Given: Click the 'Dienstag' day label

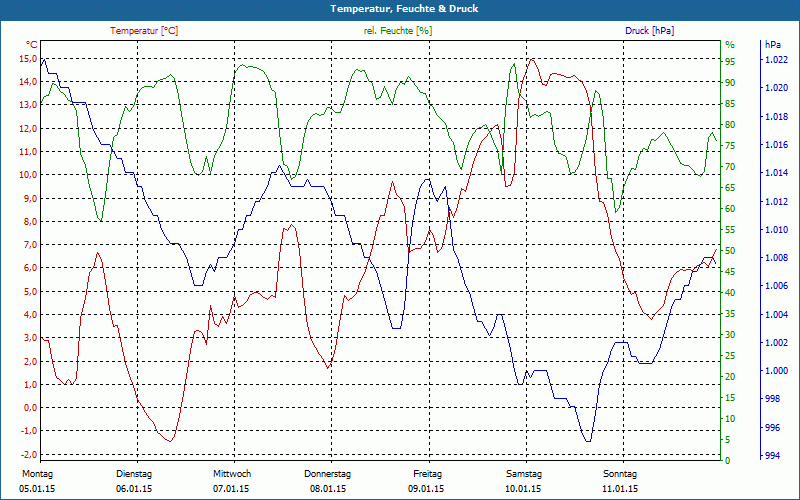Looking at the screenshot, I should pyautogui.click(x=134, y=474).
